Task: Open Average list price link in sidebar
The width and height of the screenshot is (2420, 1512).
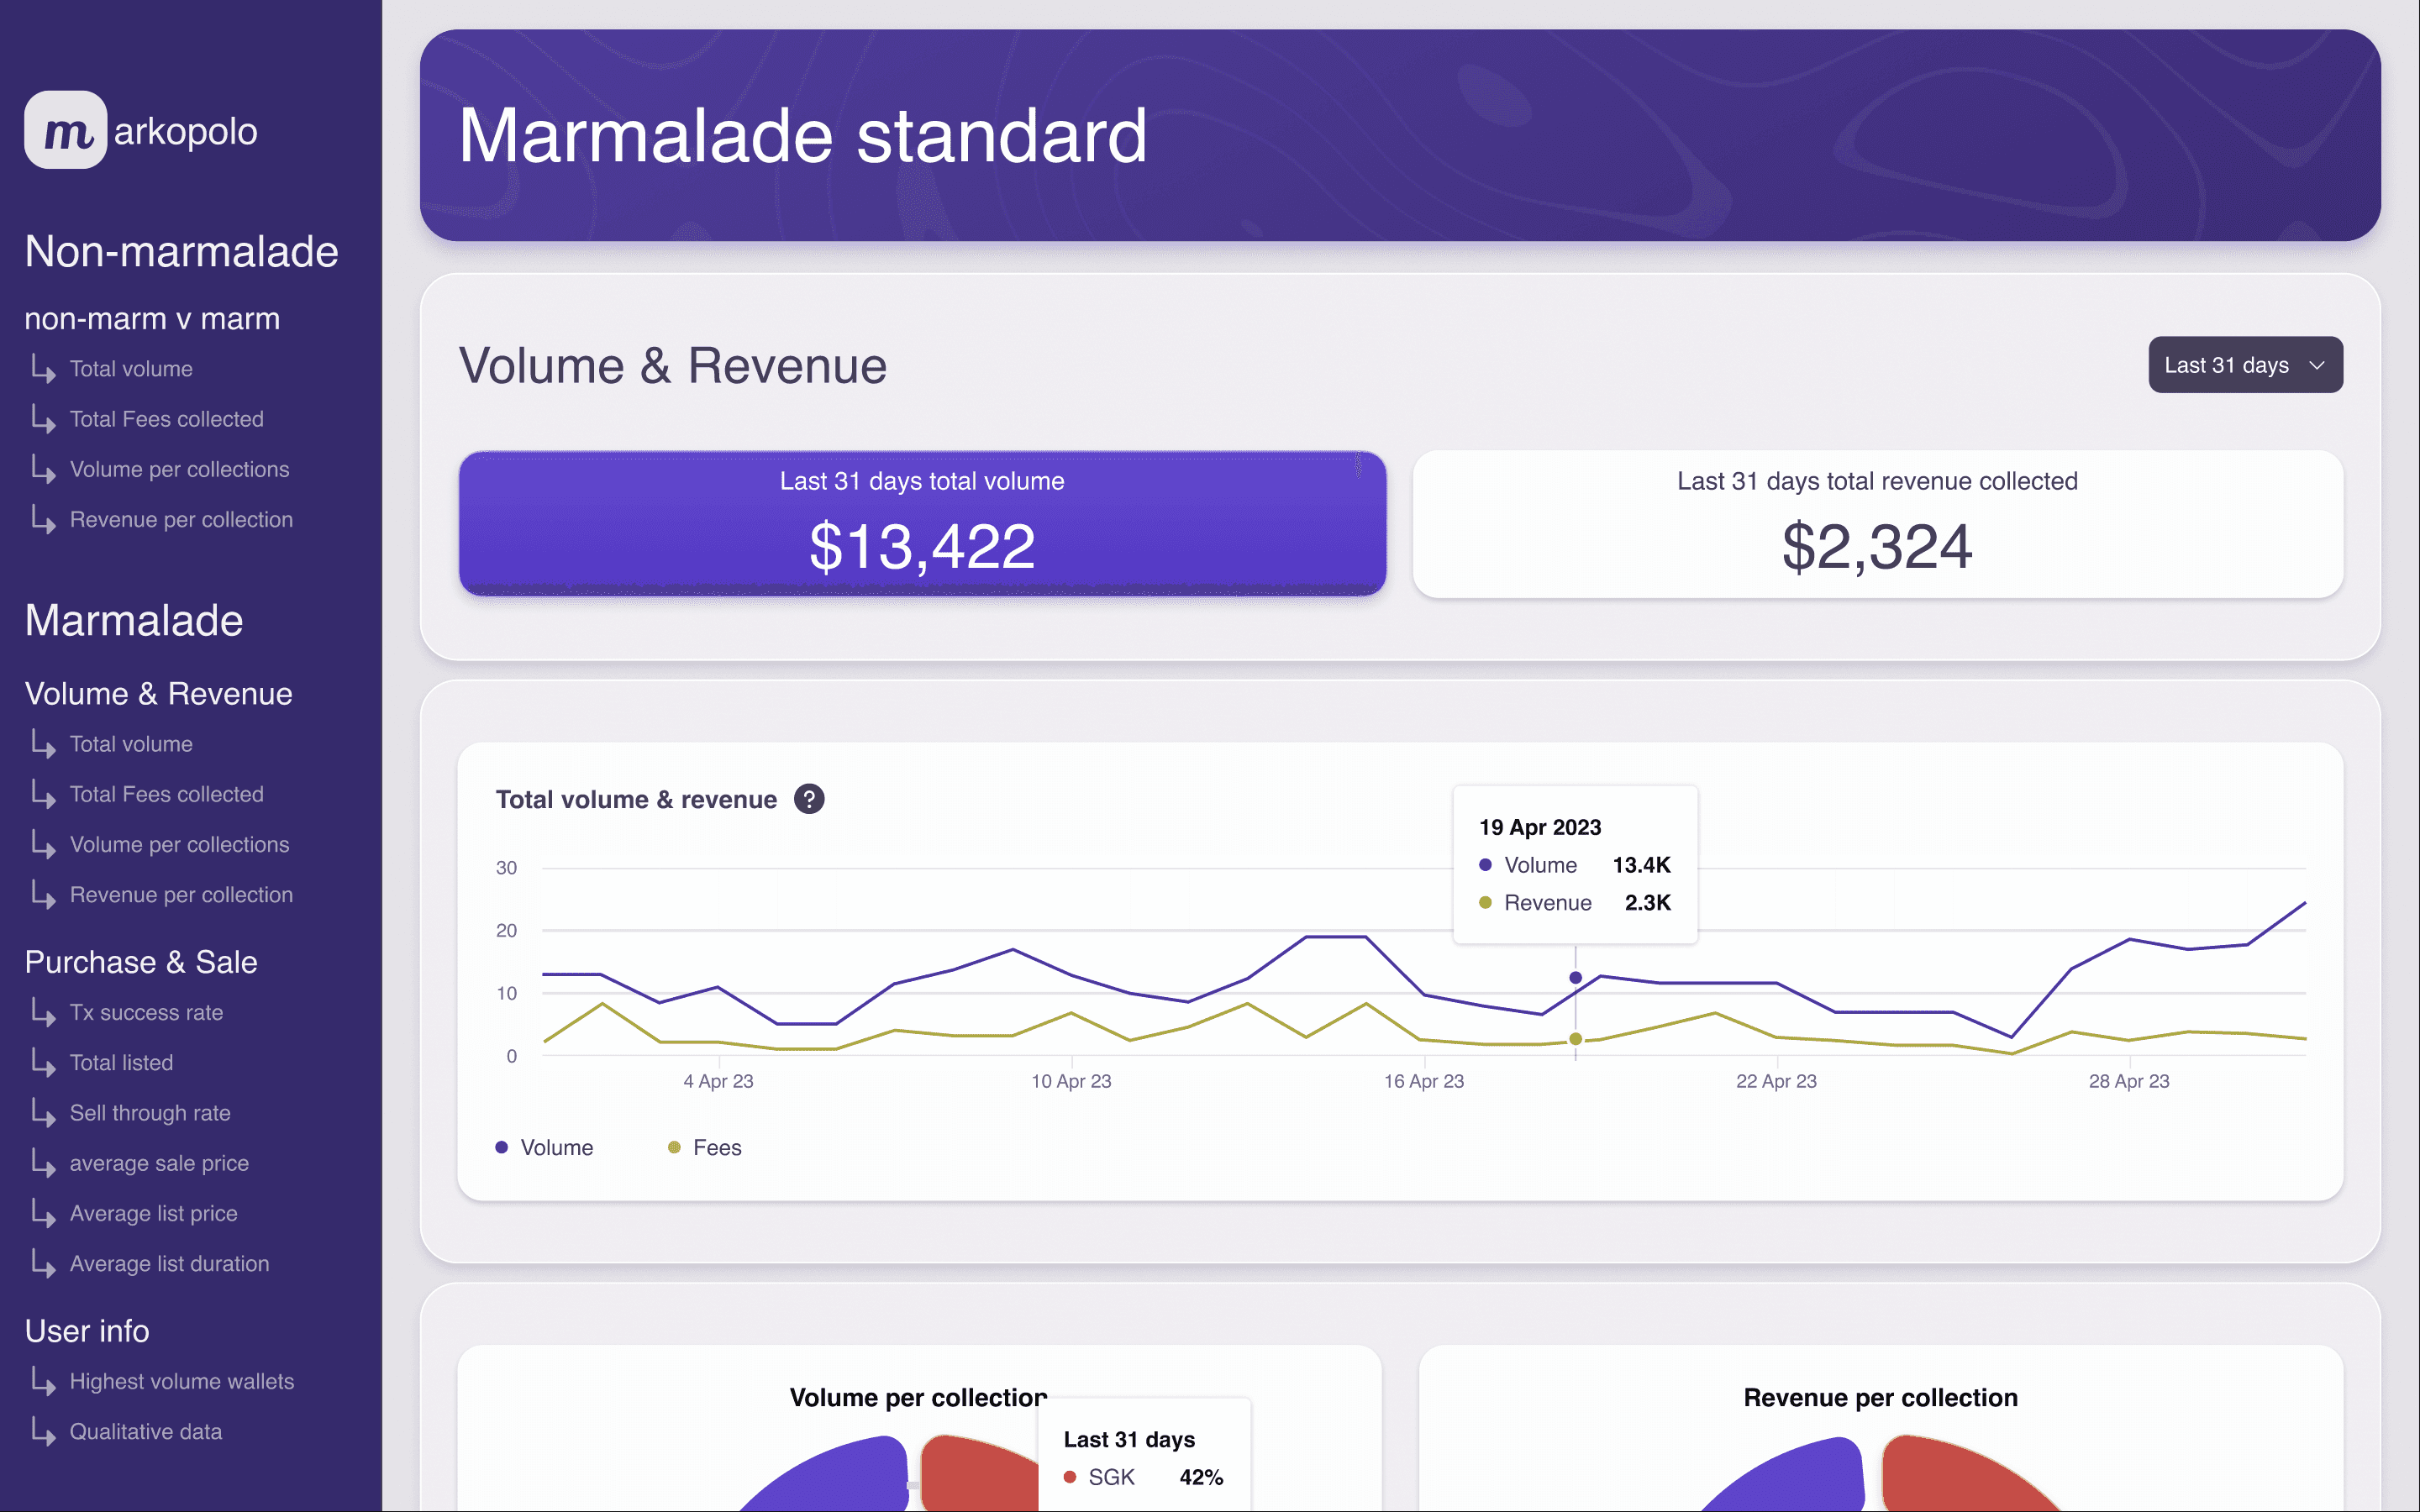Action: pyautogui.click(x=153, y=1213)
